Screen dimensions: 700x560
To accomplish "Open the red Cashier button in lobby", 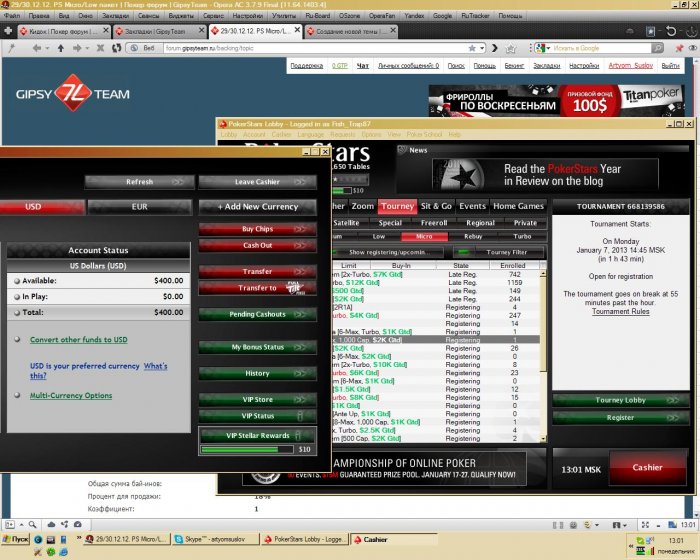I will pyautogui.click(x=647, y=468).
